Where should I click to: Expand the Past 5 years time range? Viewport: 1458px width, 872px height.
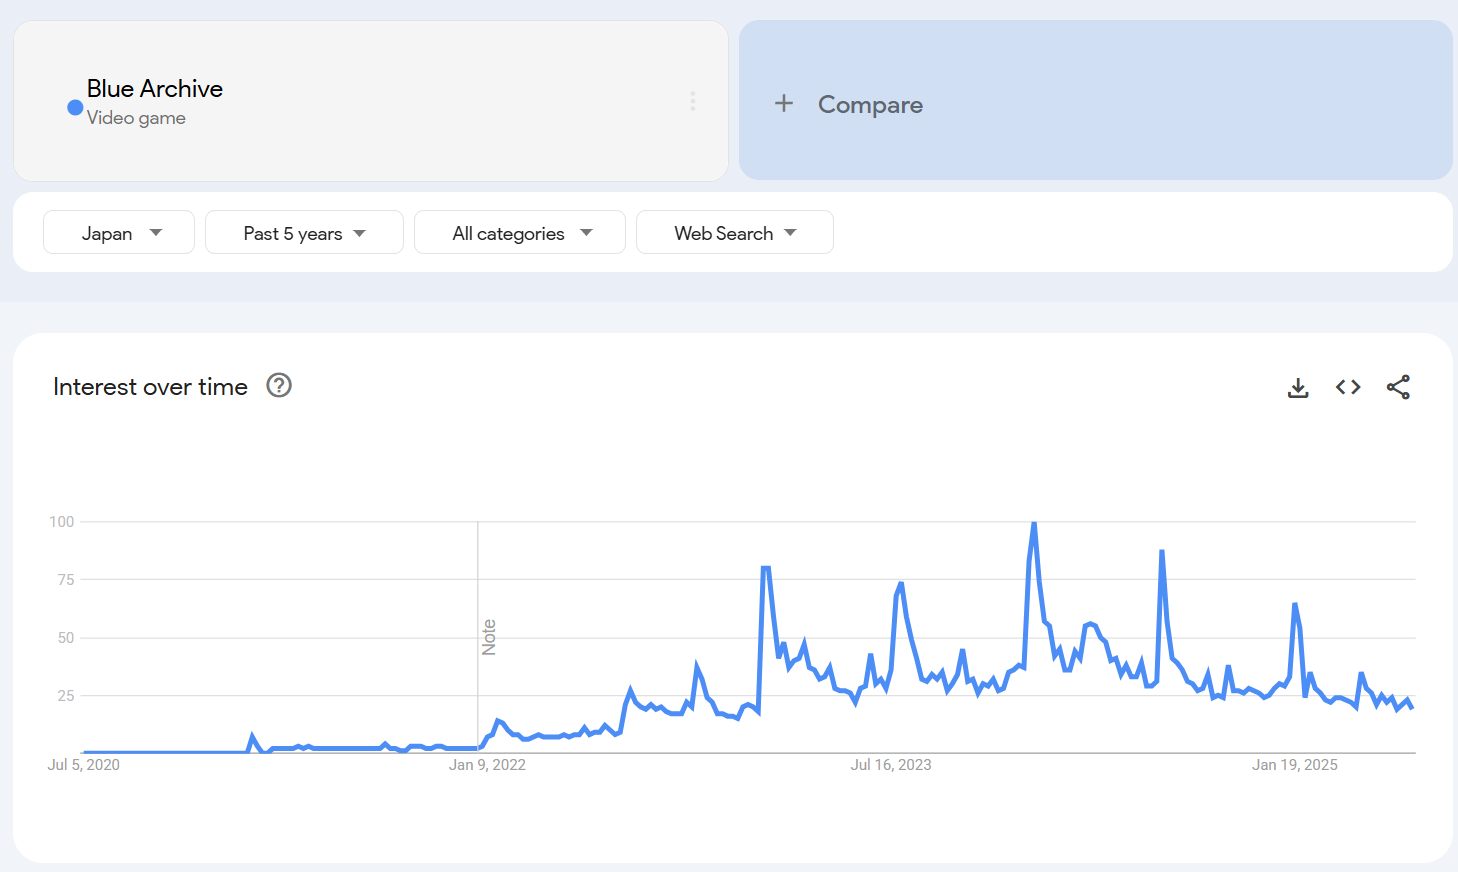[x=304, y=233]
